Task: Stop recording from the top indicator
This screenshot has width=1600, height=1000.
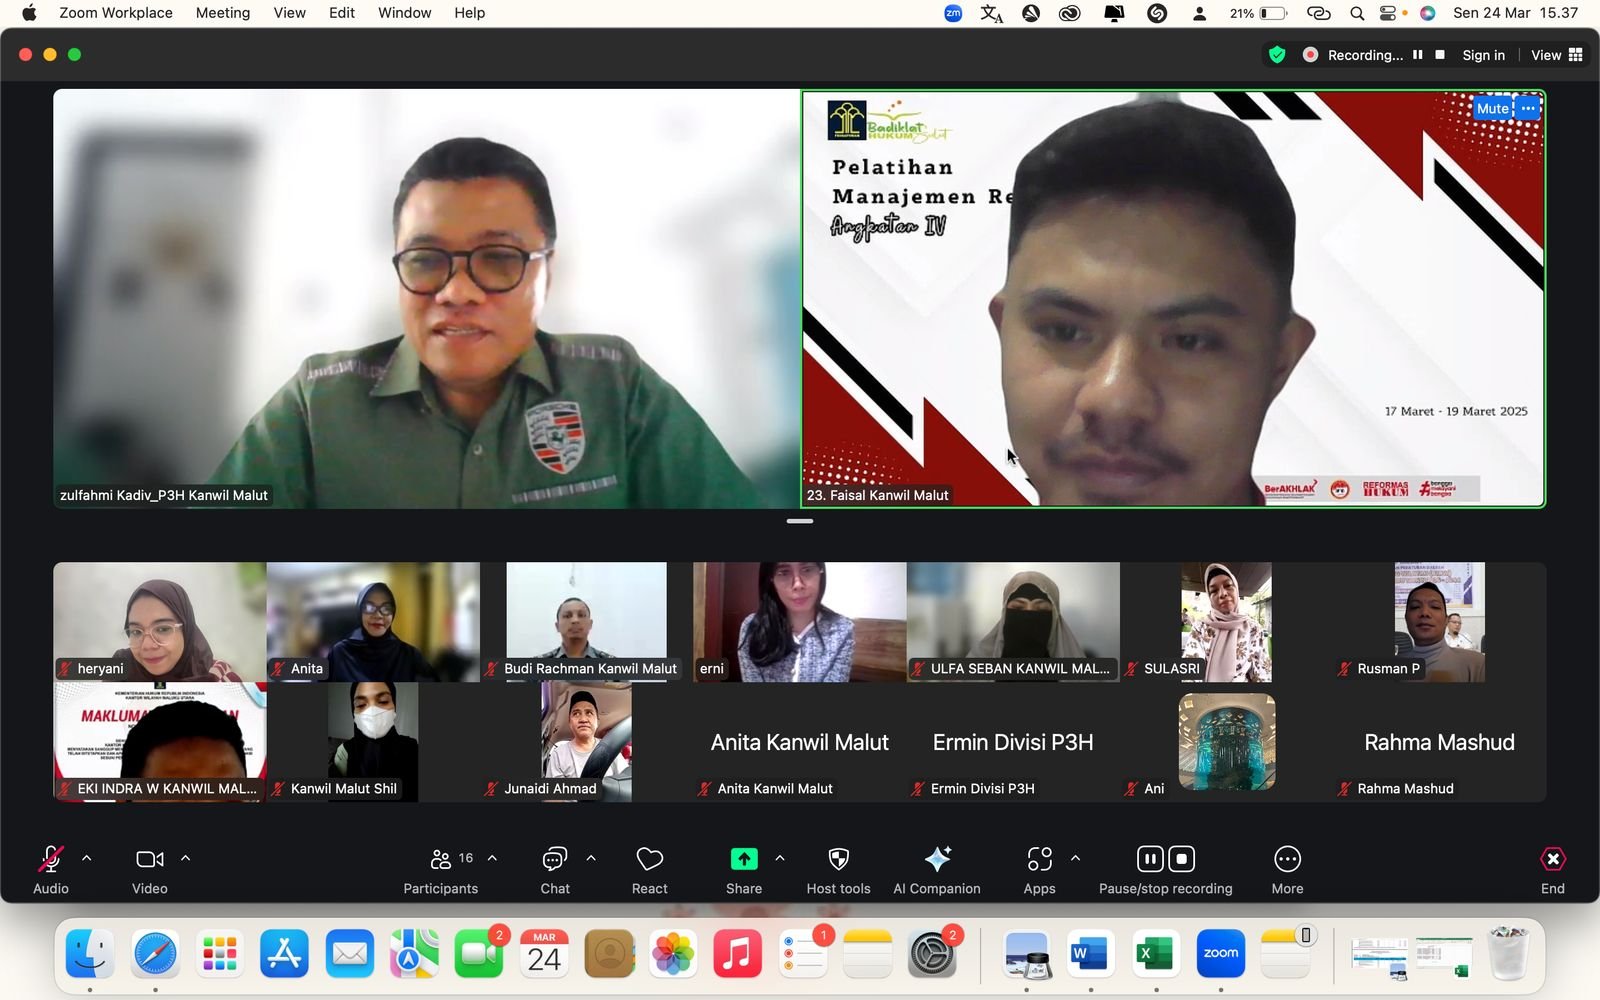Action: tap(1440, 55)
